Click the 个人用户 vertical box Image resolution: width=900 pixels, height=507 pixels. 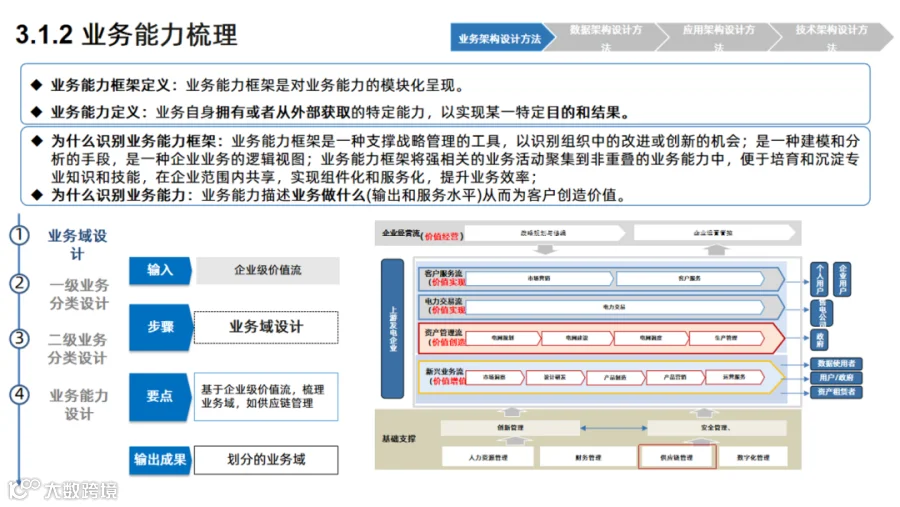point(820,279)
